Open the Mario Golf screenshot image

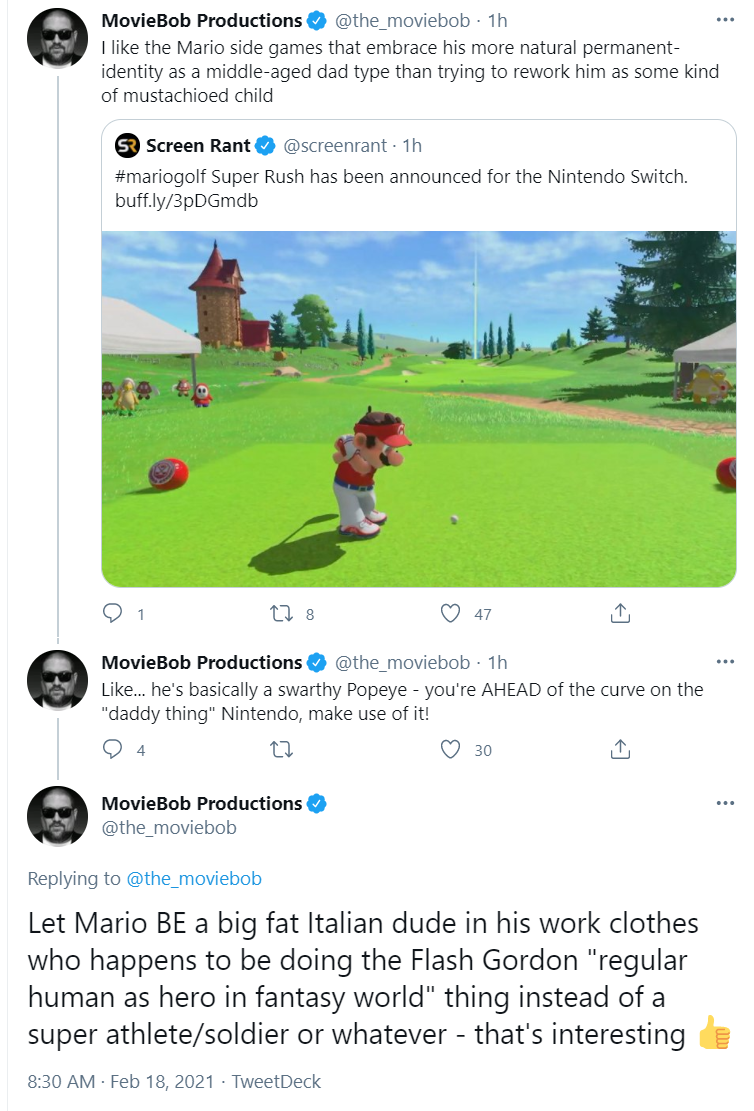[419, 409]
